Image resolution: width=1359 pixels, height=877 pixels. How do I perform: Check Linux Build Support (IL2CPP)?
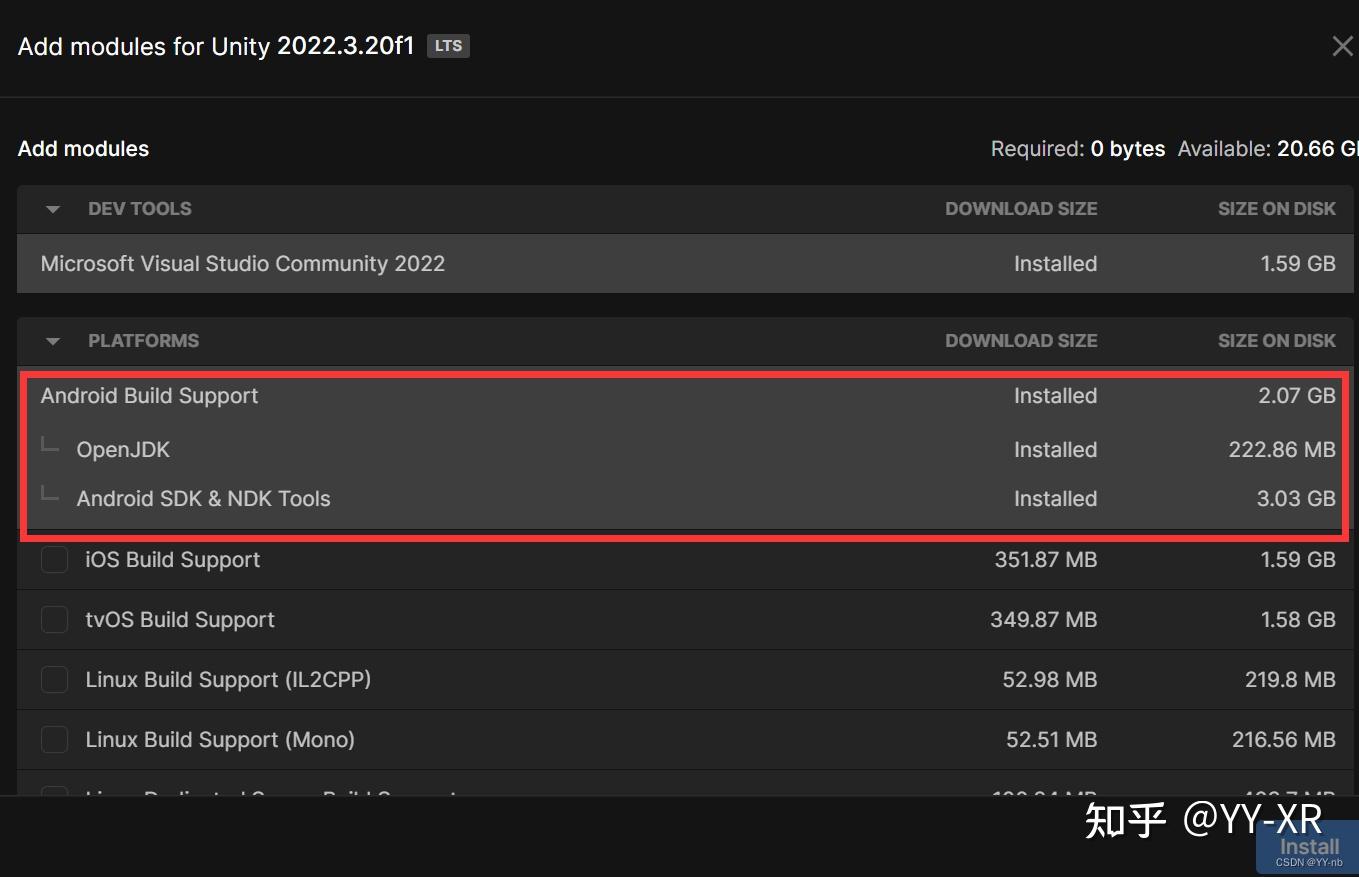point(54,680)
